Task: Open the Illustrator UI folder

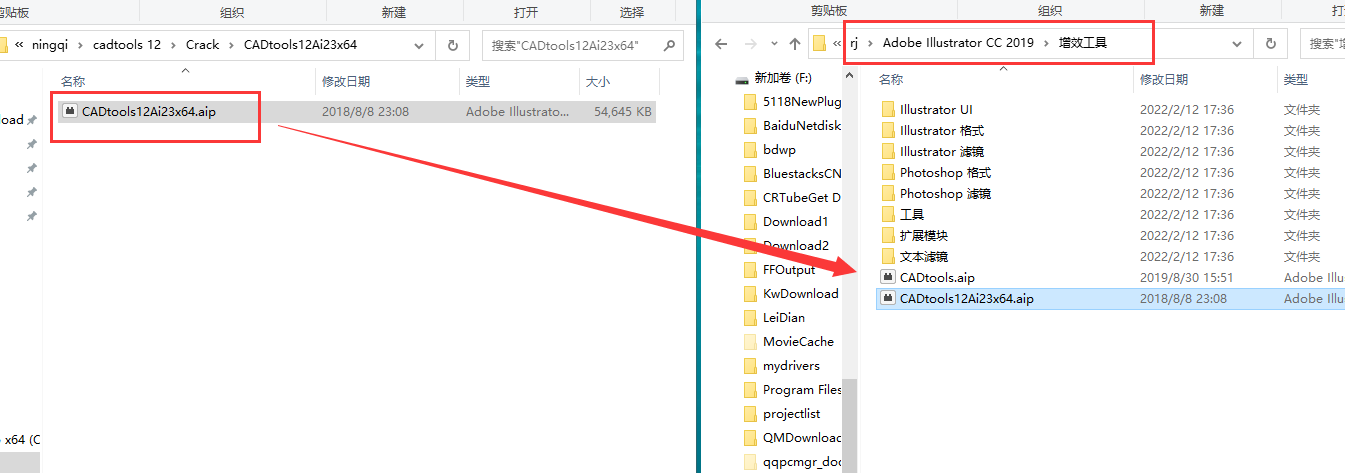Action: (x=935, y=110)
